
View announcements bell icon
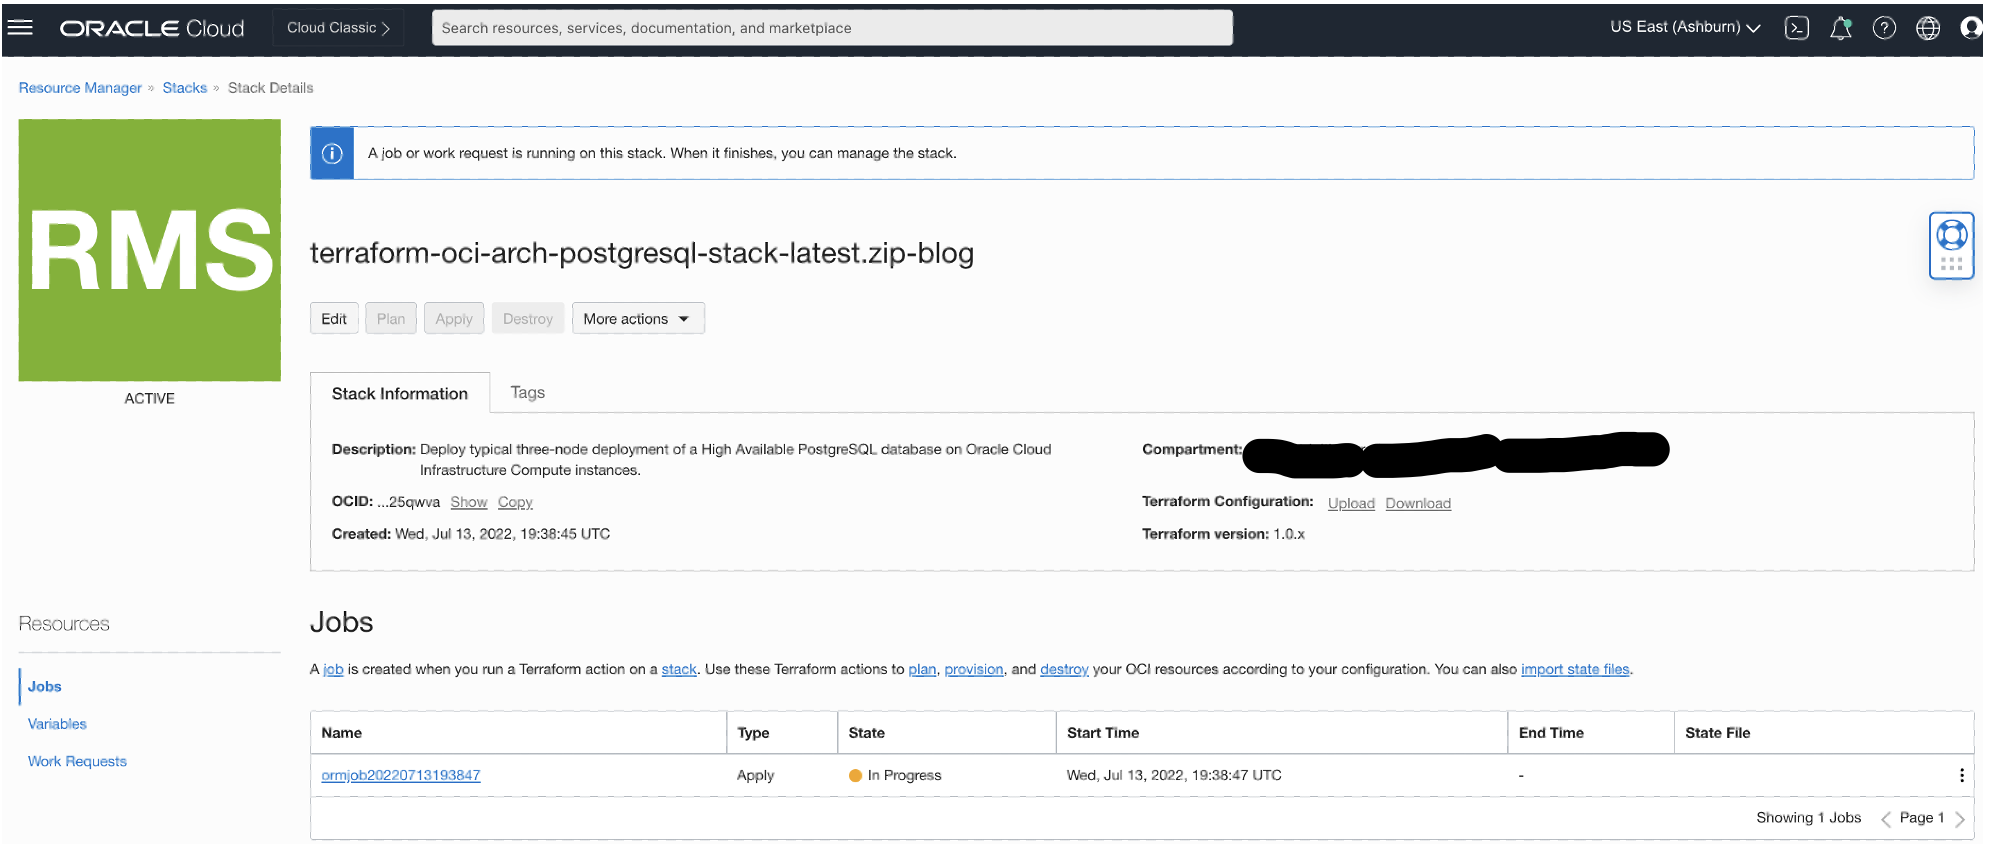click(x=1840, y=28)
